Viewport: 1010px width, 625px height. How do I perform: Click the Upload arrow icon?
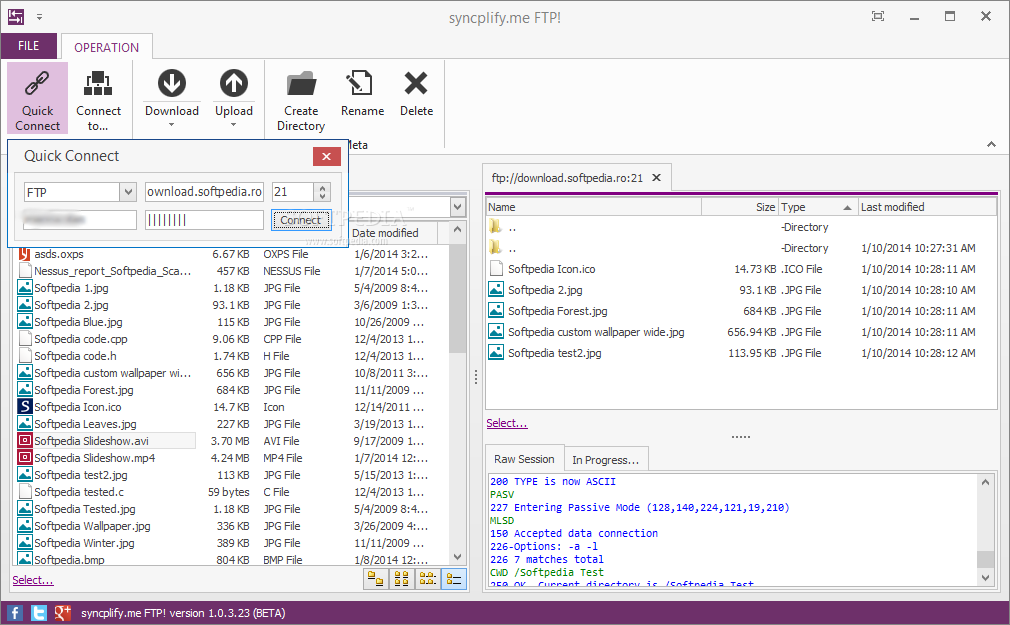pyautogui.click(x=233, y=83)
